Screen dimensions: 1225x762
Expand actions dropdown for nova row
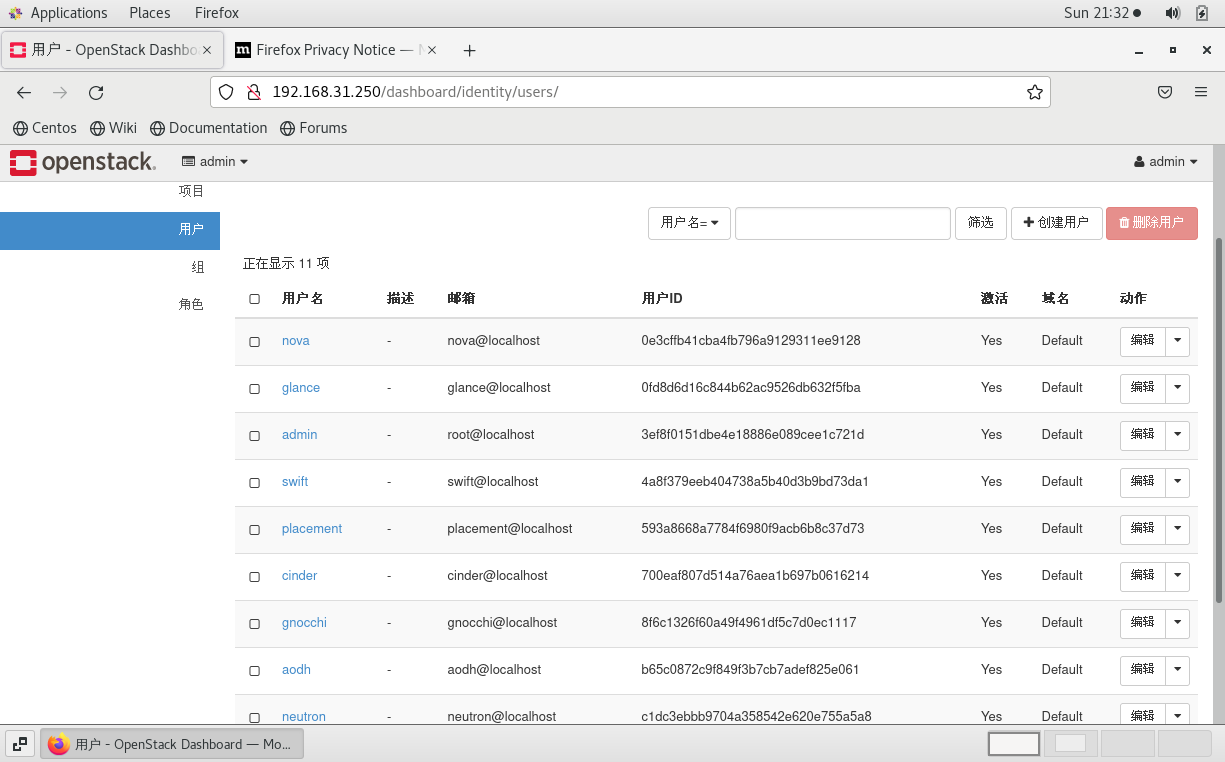1178,341
